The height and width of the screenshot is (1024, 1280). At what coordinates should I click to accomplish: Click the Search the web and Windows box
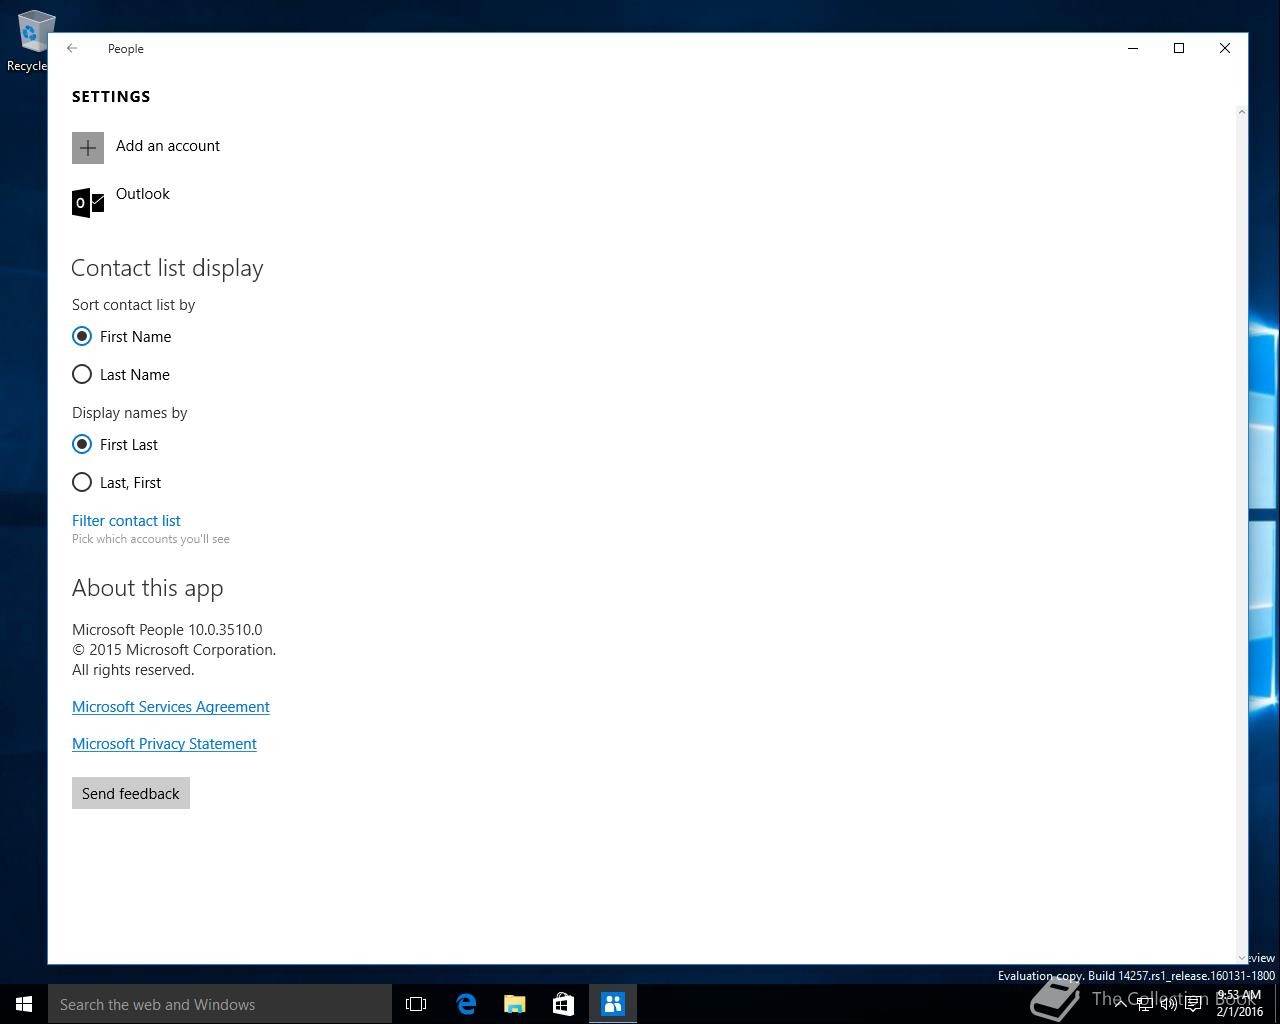coord(220,1004)
